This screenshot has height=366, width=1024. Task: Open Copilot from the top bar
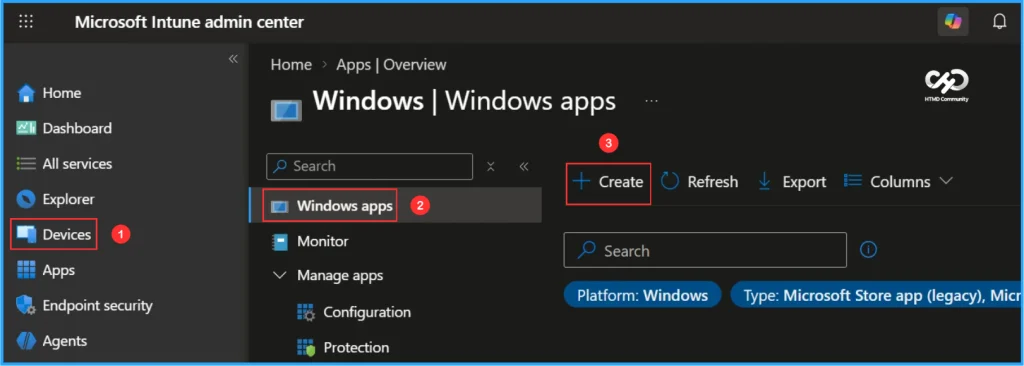953,22
